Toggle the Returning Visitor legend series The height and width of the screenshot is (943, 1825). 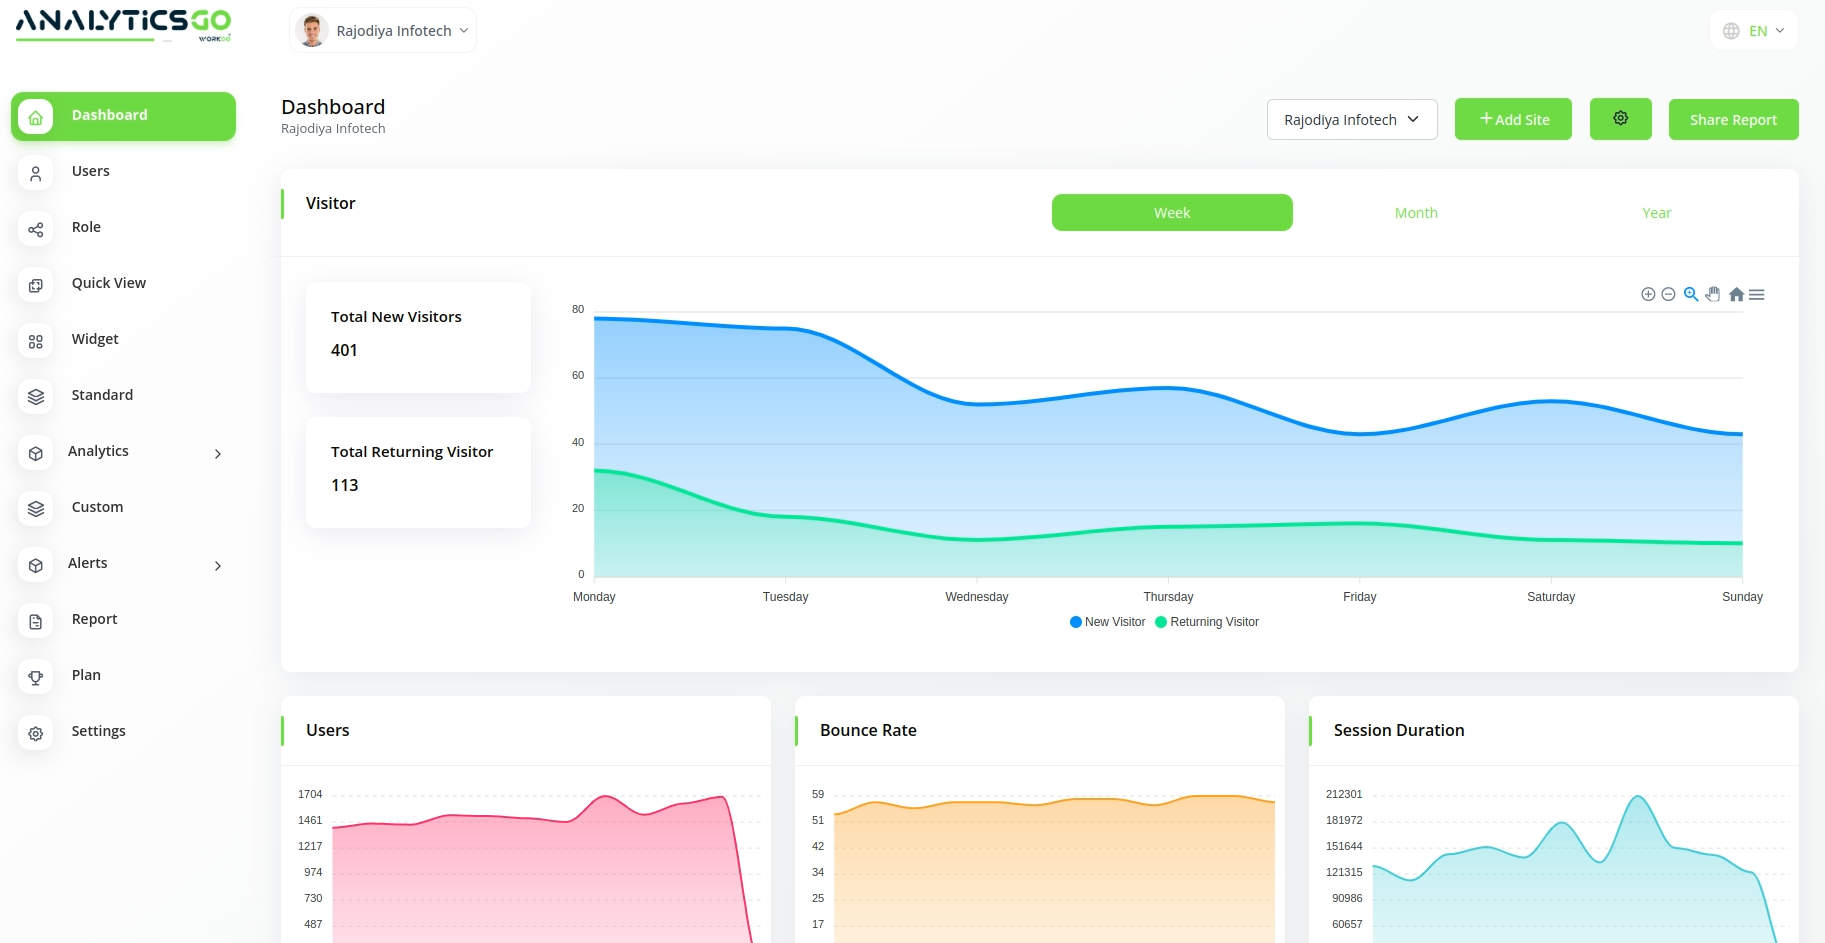[x=1214, y=622]
